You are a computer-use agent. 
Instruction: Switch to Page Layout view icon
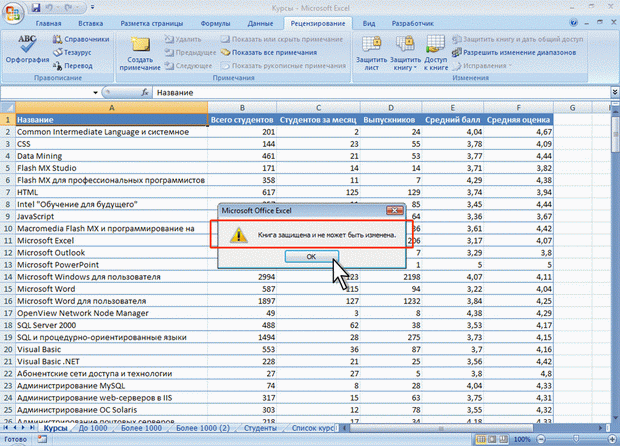coord(492,439)
